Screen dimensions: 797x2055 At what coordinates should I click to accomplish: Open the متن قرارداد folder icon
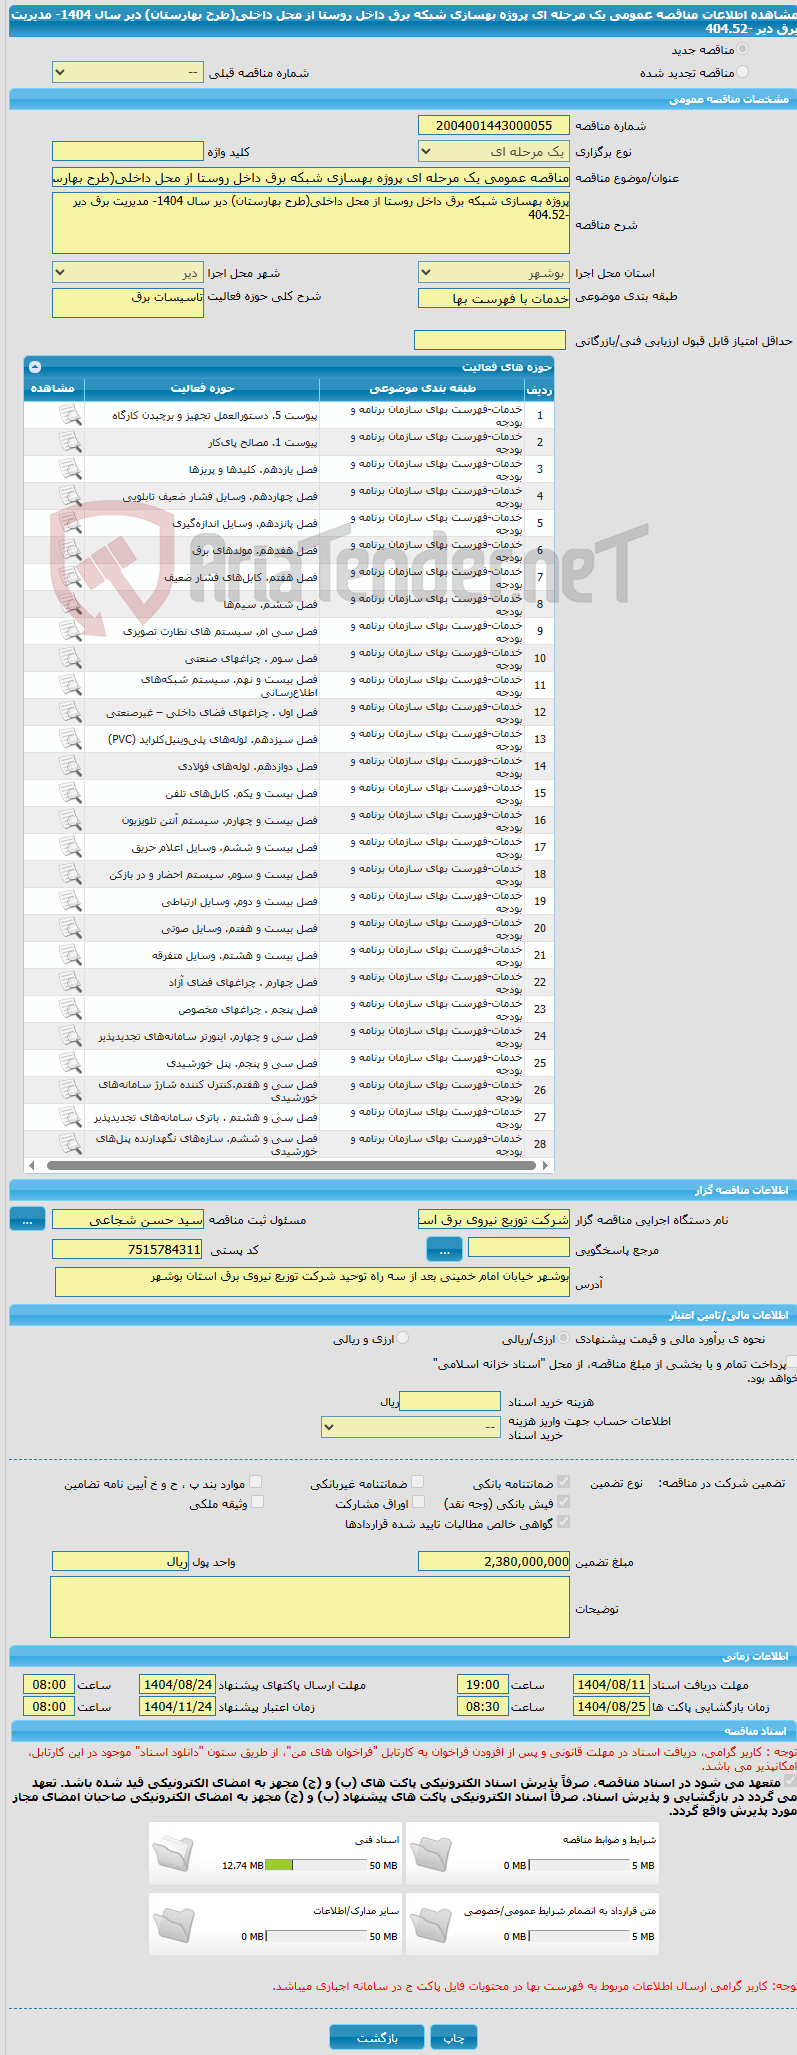point(431,1923)
